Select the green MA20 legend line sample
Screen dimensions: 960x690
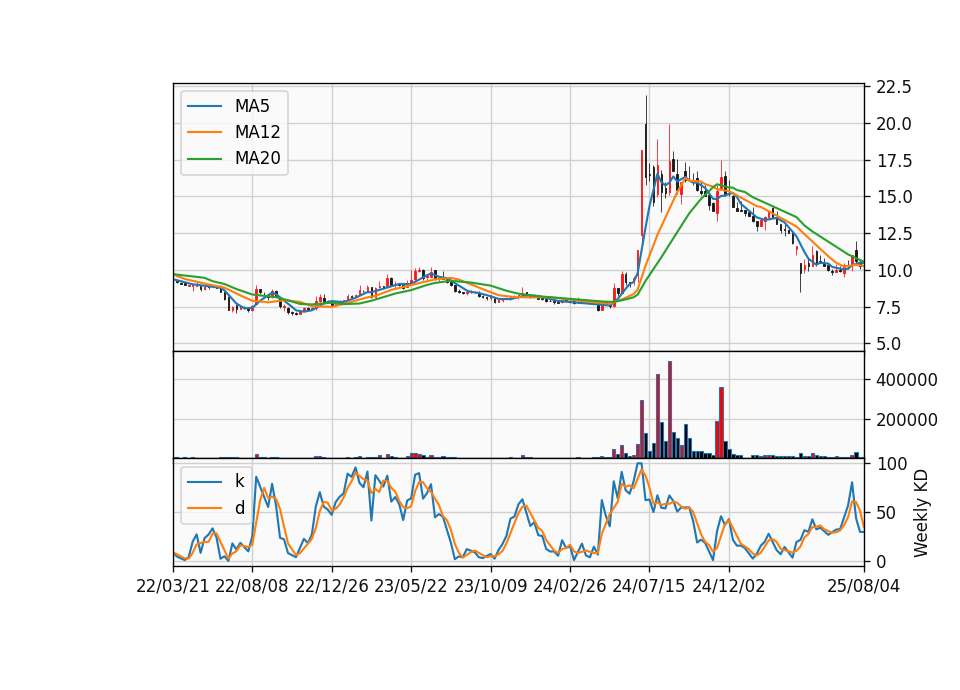pyautogui.click(x=204, y=159)
